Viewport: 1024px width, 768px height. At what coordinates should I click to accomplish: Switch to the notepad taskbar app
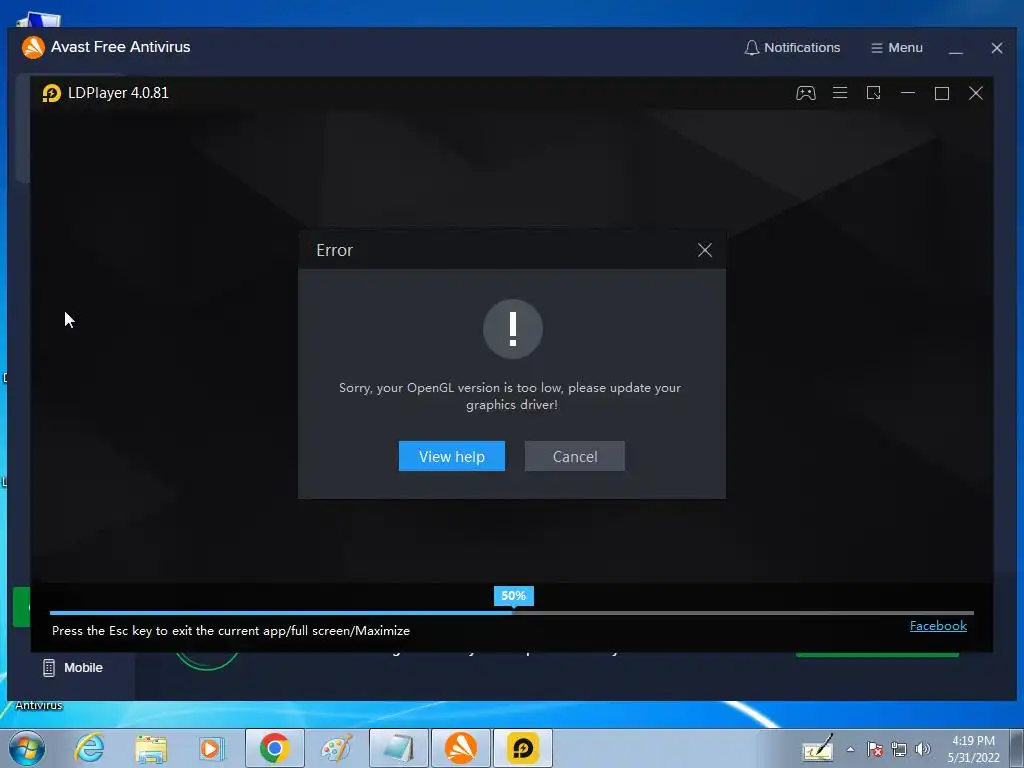(x=399, y=748)
